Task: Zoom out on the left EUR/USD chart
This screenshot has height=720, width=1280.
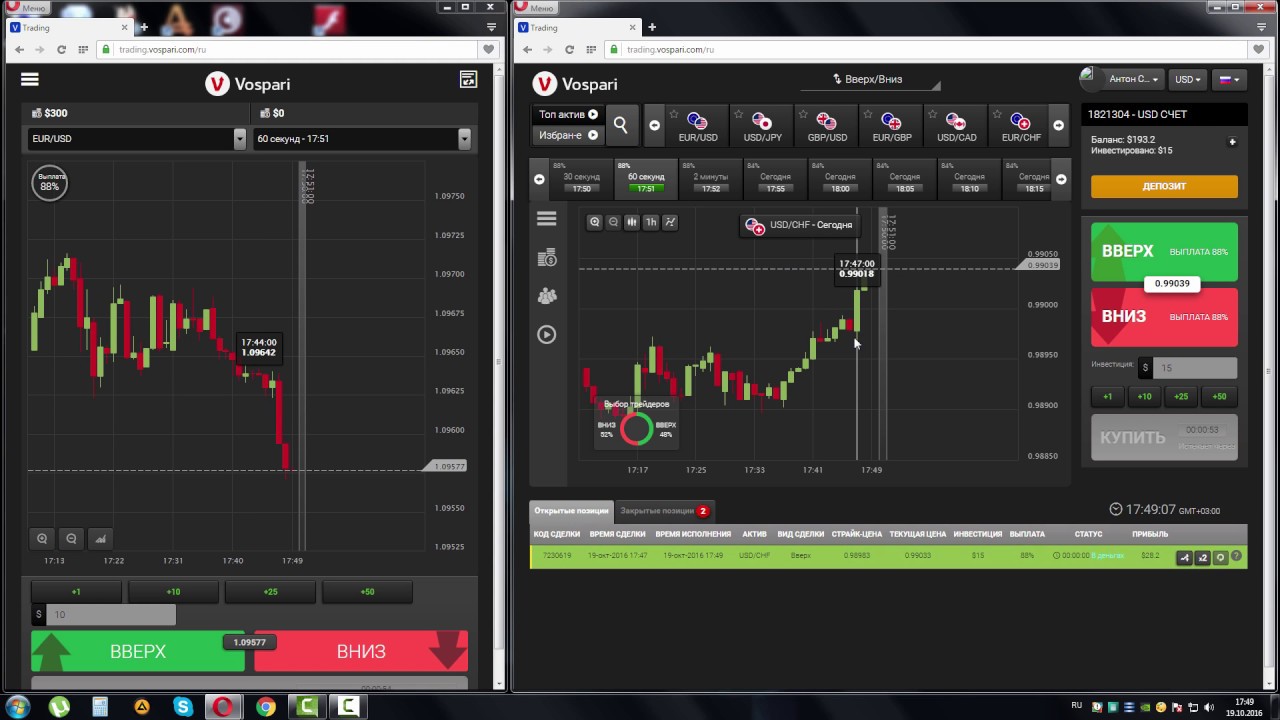Action: 71,539
